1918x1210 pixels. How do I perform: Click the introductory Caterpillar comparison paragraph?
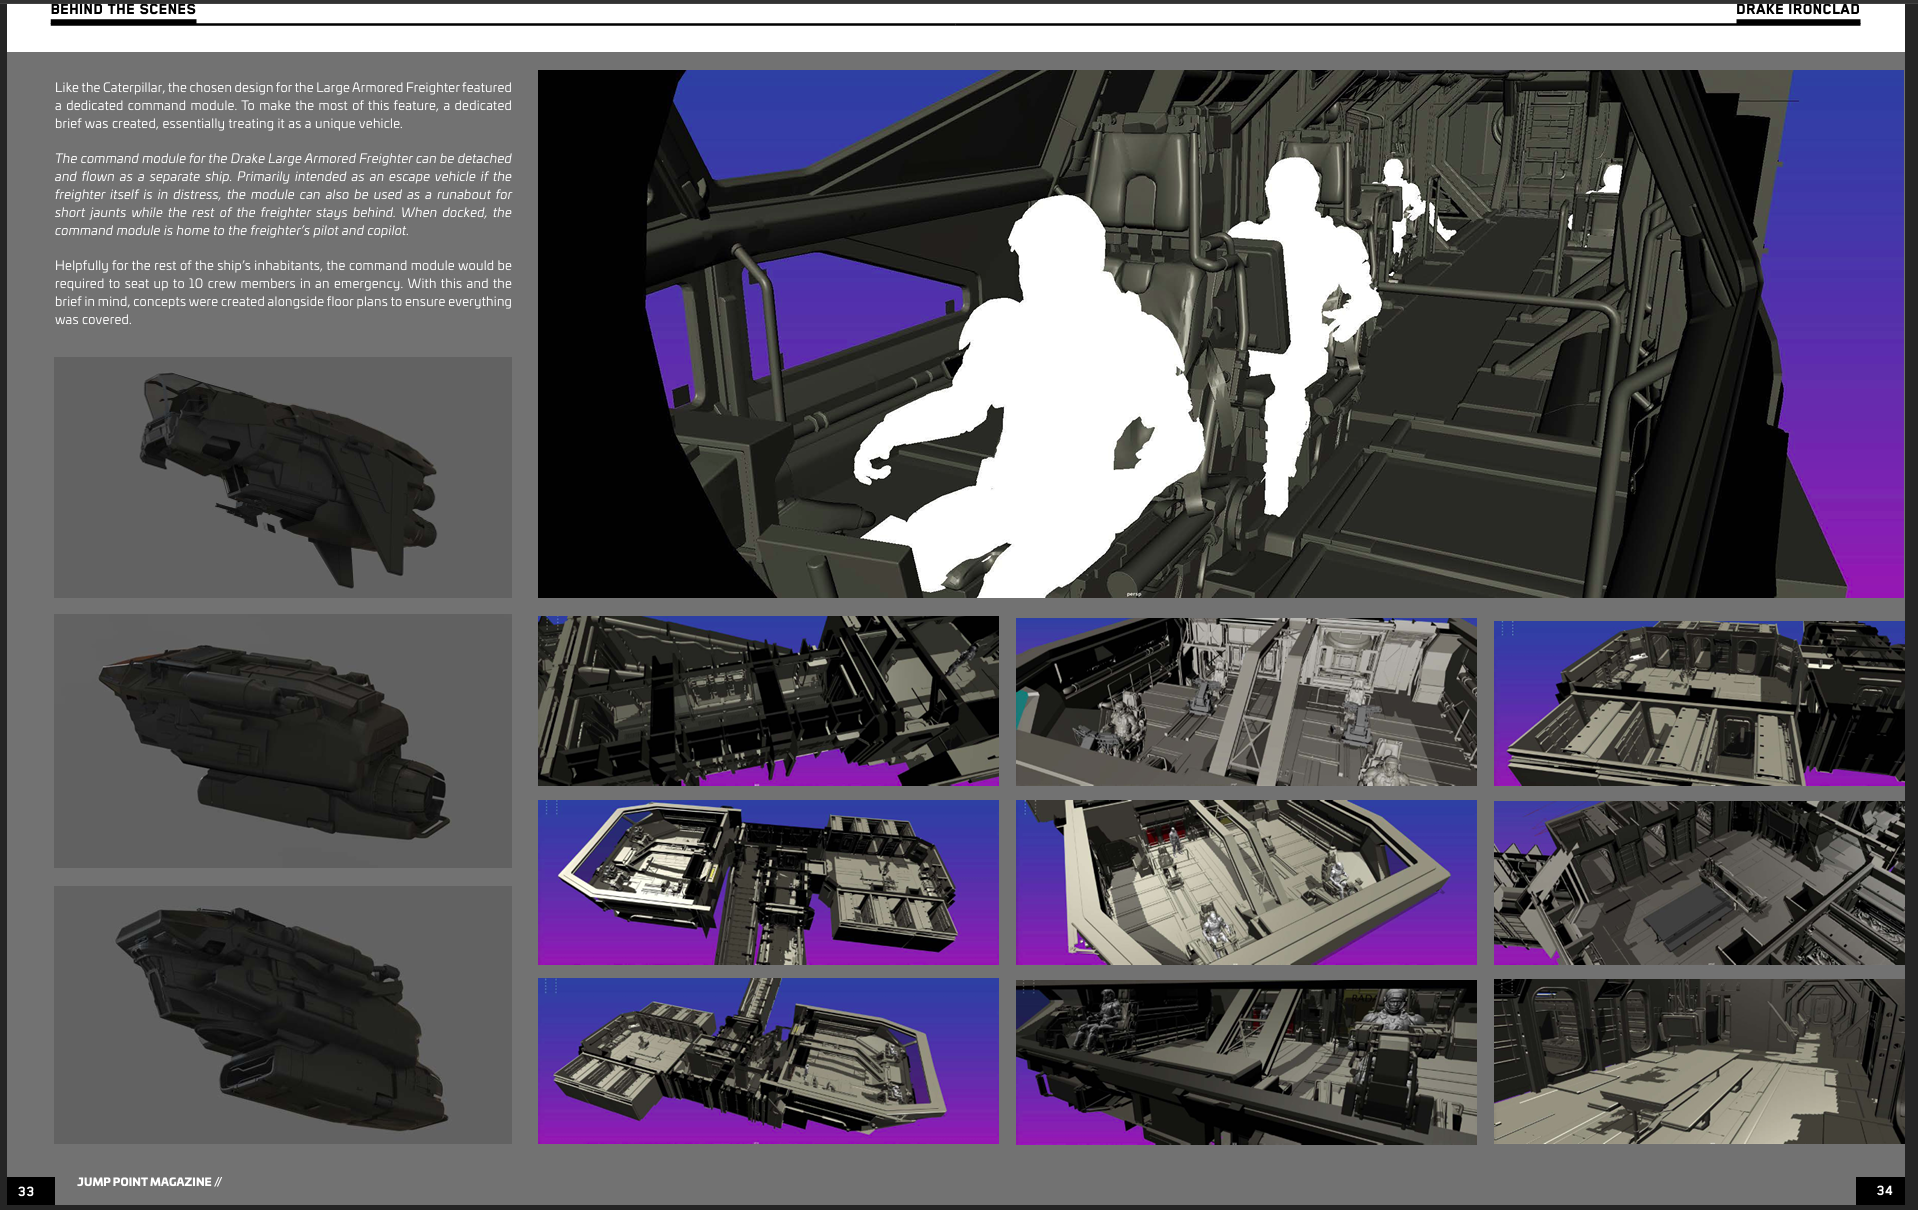pyautogui.click(x=283, y=105)
